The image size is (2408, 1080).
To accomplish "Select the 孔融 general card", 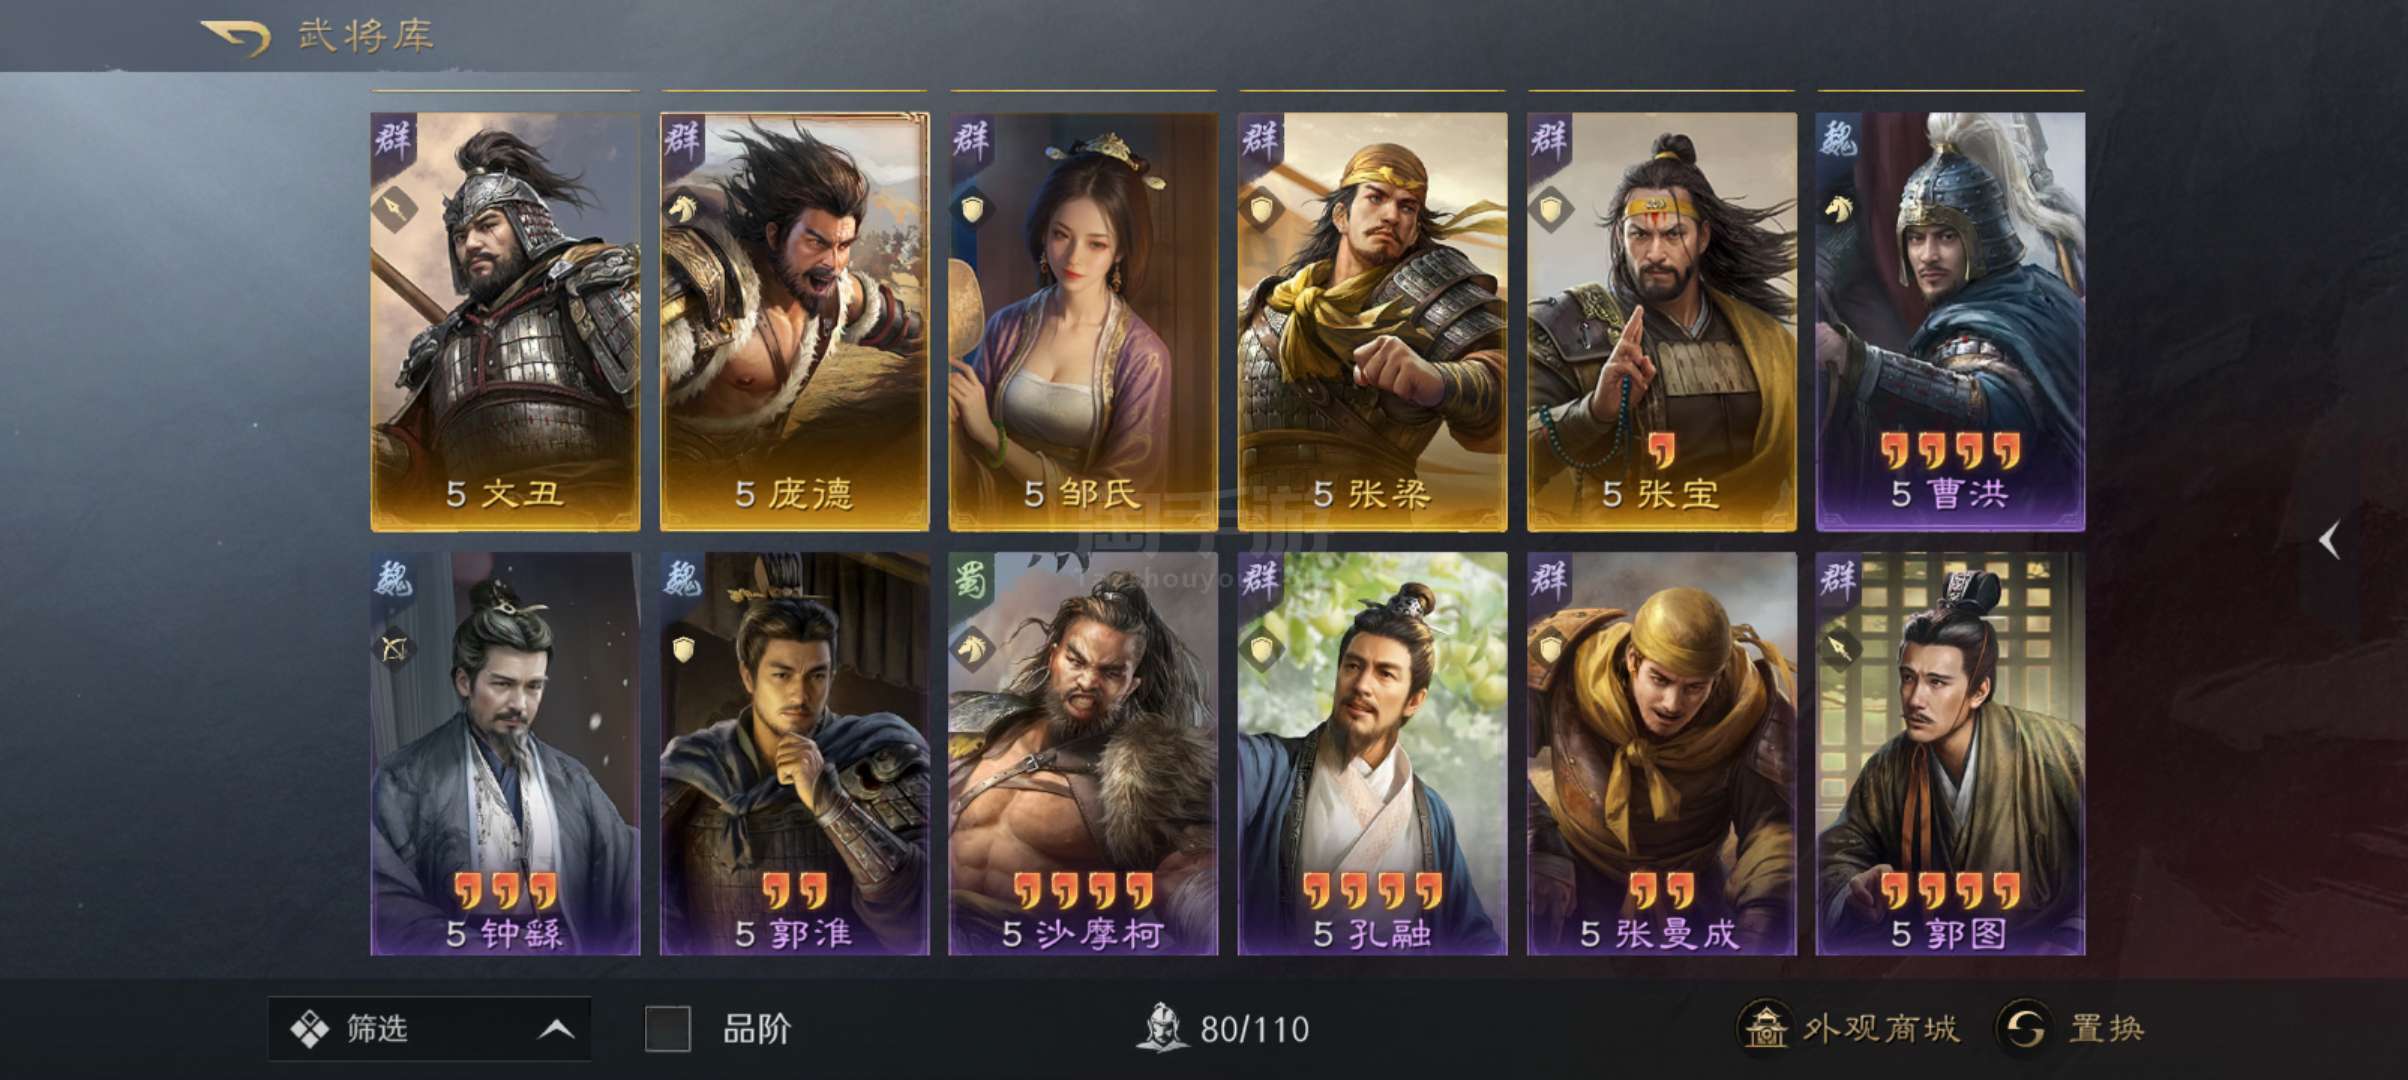I will (x=1372, y=754).
